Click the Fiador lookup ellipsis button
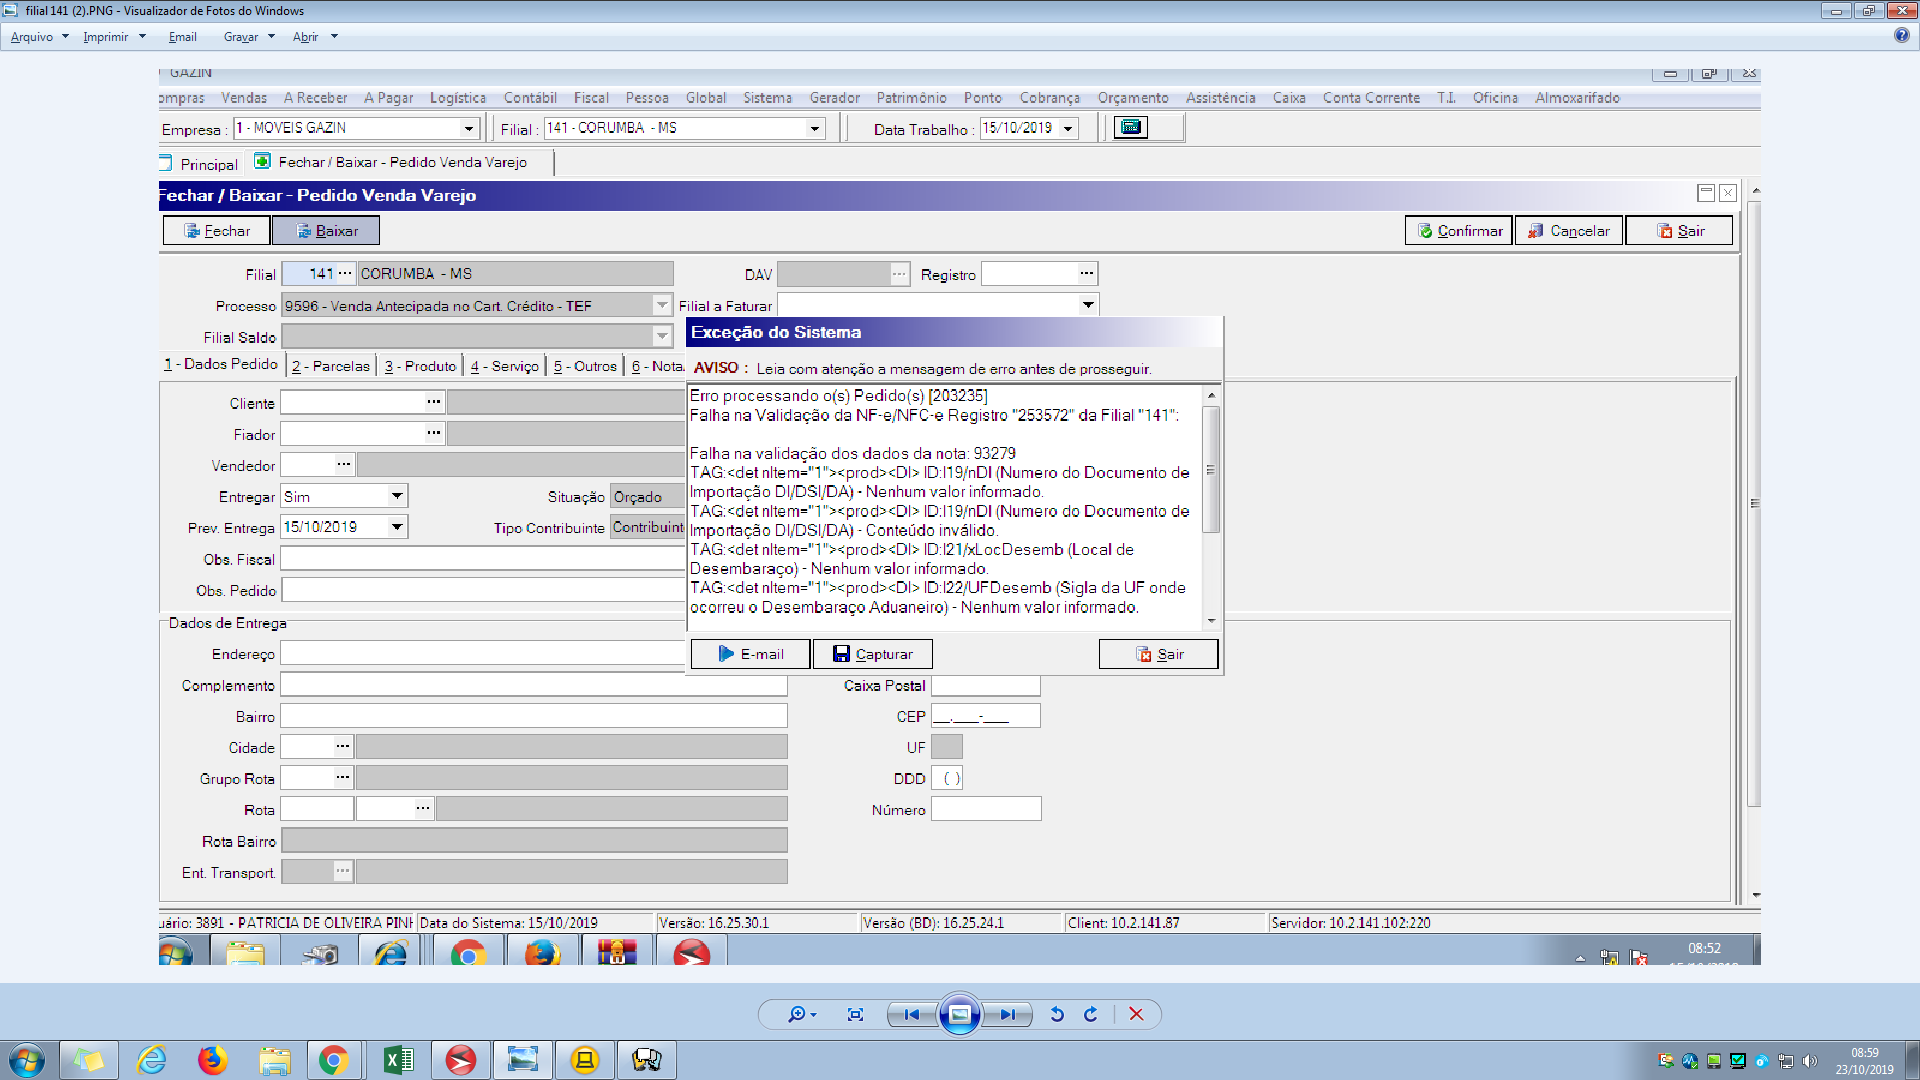Screen dimensions: 1920x1080 (x=434, y=433)
